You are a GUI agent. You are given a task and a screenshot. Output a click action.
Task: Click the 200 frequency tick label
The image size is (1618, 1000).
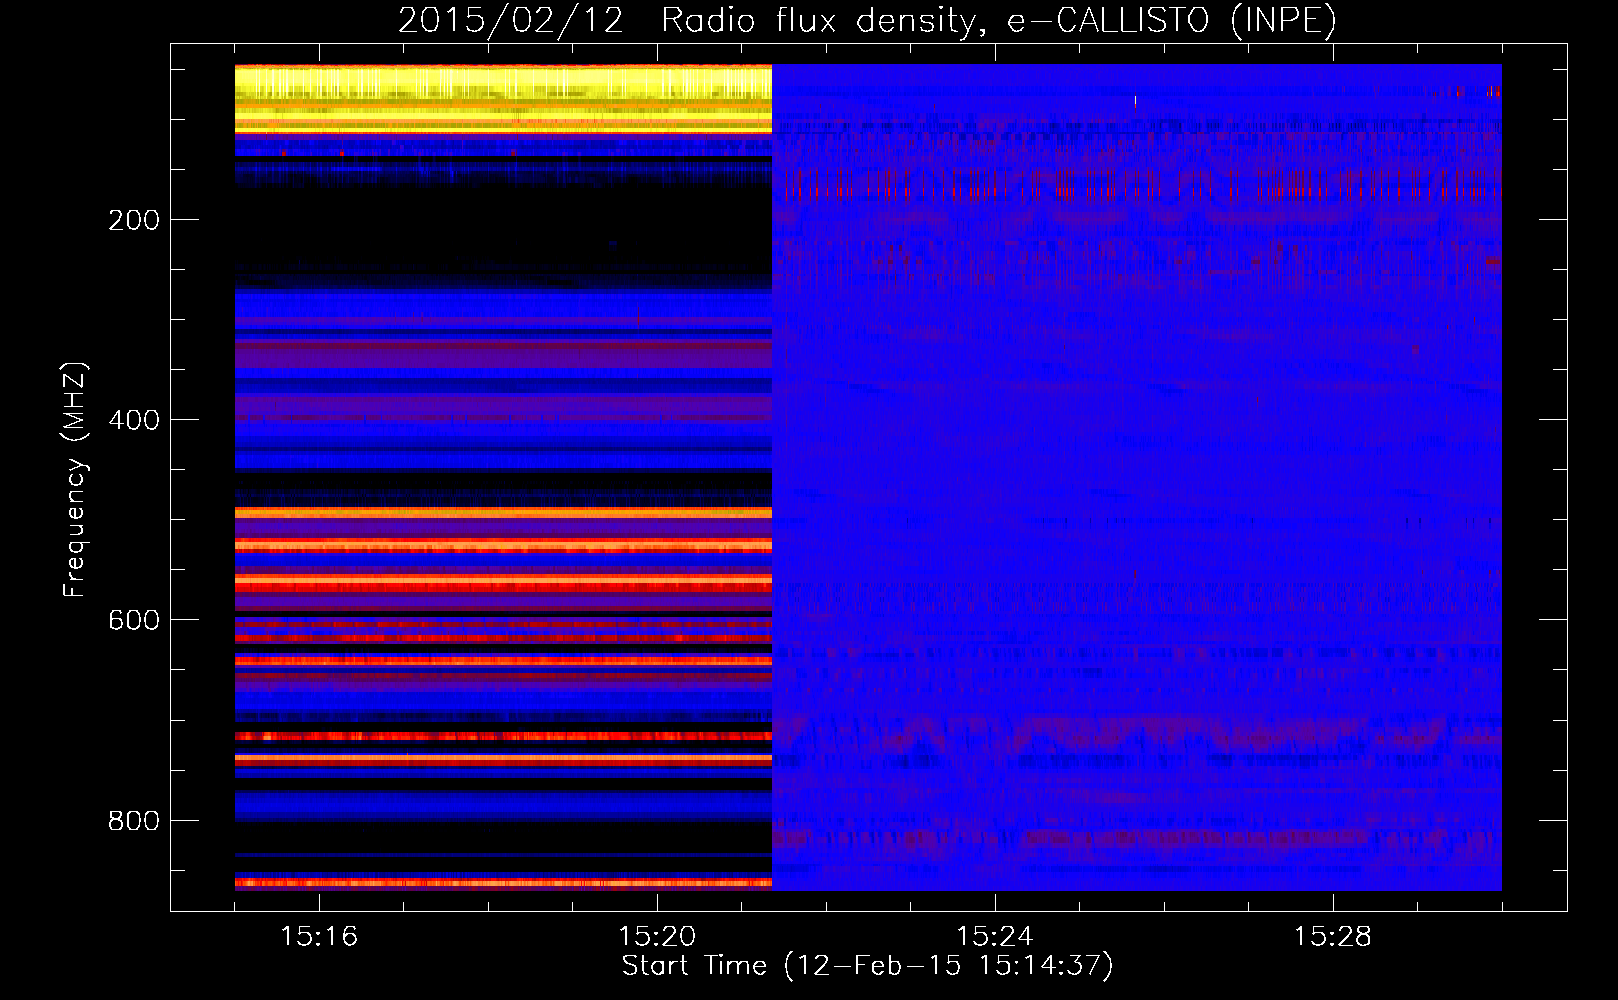[133, 221]
